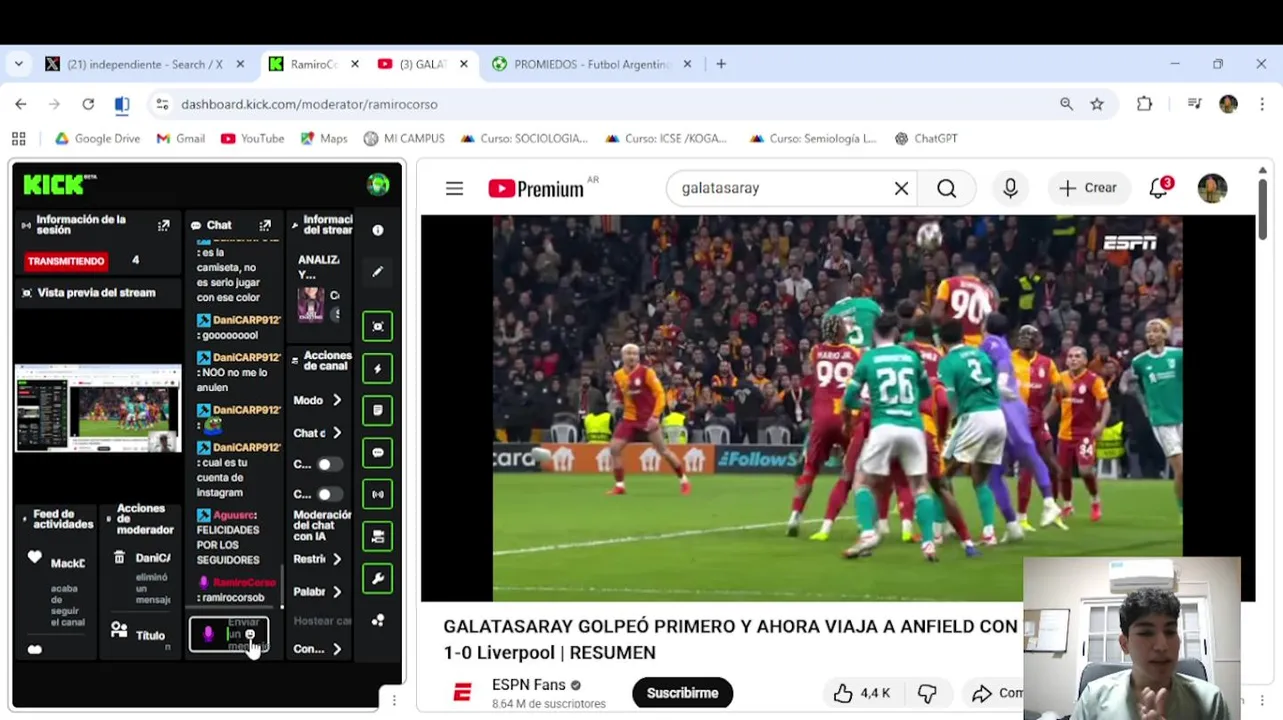Open Chrome tab search dropdown arrow

(x=18, y=64)
